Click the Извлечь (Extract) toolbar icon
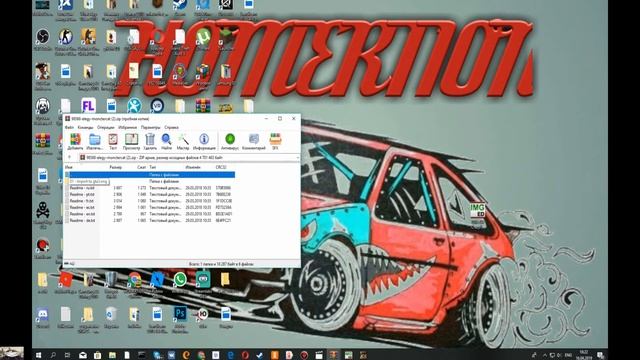The width and height of the screenshot is (640, 360). tap(95, 142)
